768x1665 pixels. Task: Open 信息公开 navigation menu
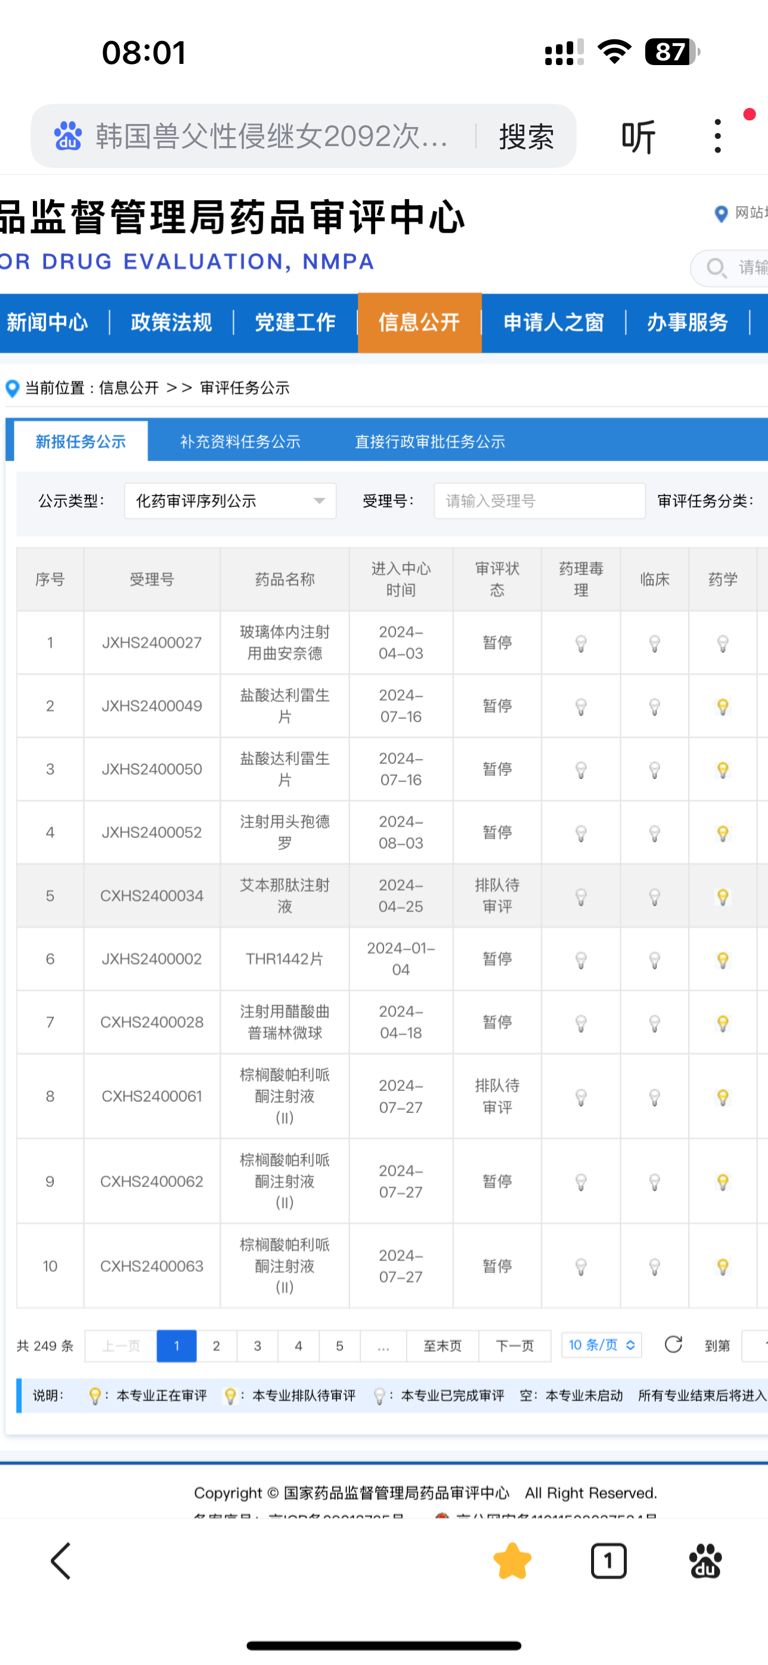pyautogui.click(x=419, y=322)
